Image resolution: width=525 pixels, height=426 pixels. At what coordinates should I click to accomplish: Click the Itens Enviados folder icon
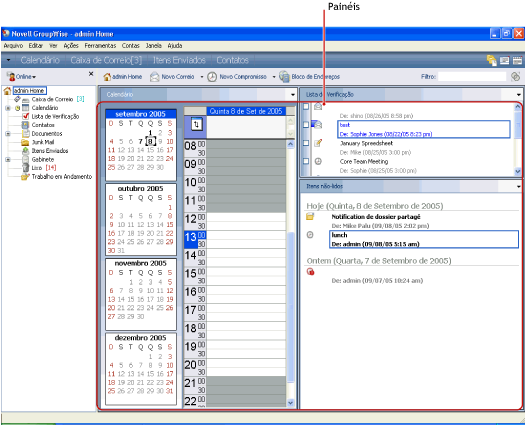point(25,151)
